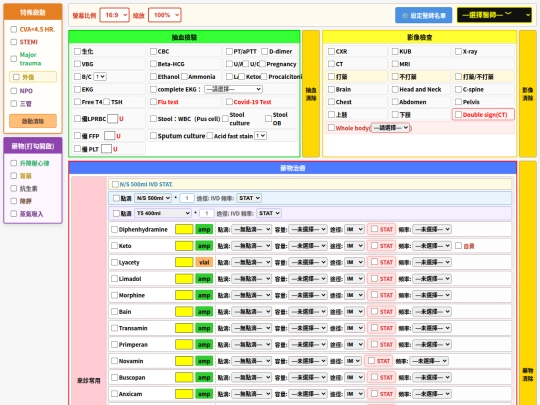The image size is (540, 405).
Task: Expand Limadol frequency dropdown
Action: 432,279
